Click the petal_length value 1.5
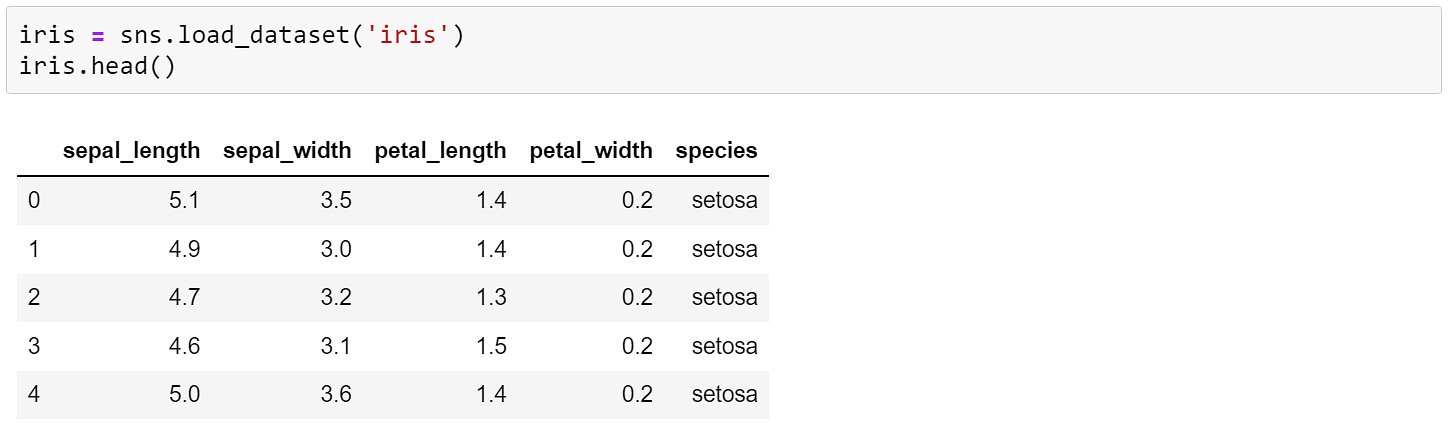Image resolution: width=1449 pixels, height=423 pixels. click(x=491, y=346)
